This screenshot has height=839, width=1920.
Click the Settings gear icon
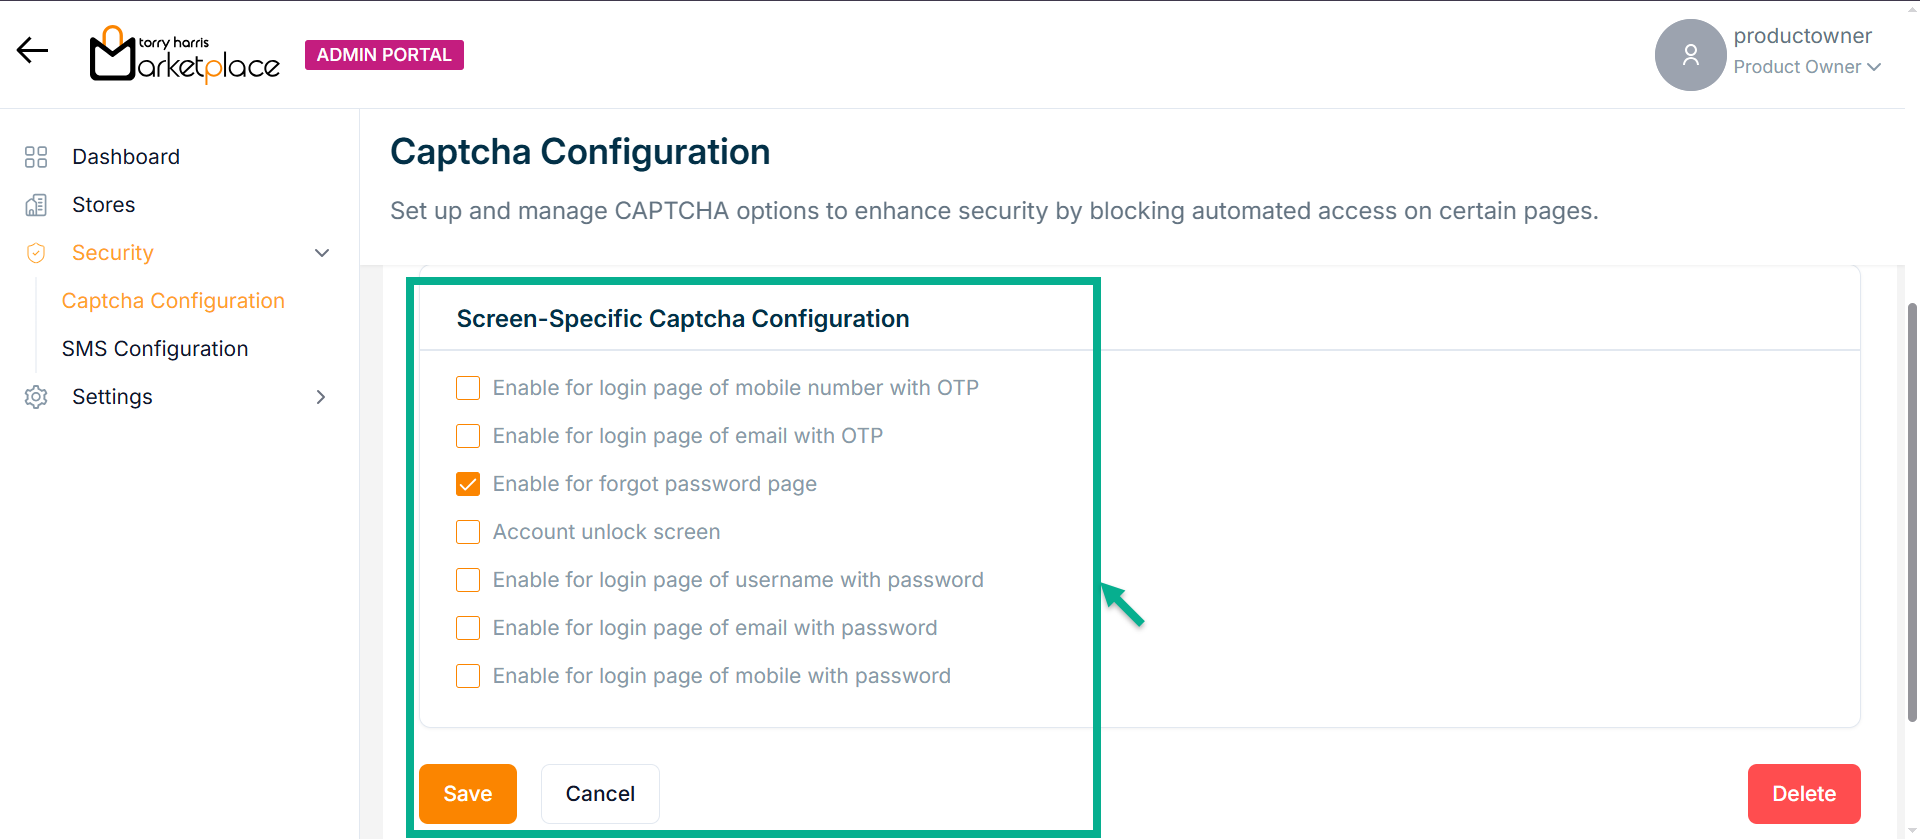[36, 397]
